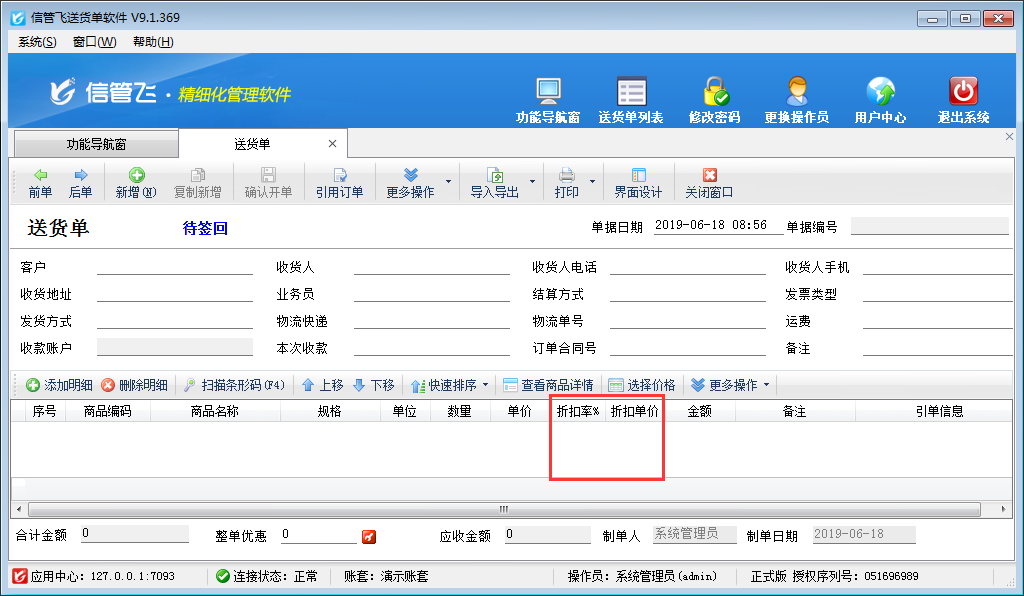1024x596 pixels.
Task: Click 新增 to create new delivery note
Action: pyautogui.click(x=136, y=183)
